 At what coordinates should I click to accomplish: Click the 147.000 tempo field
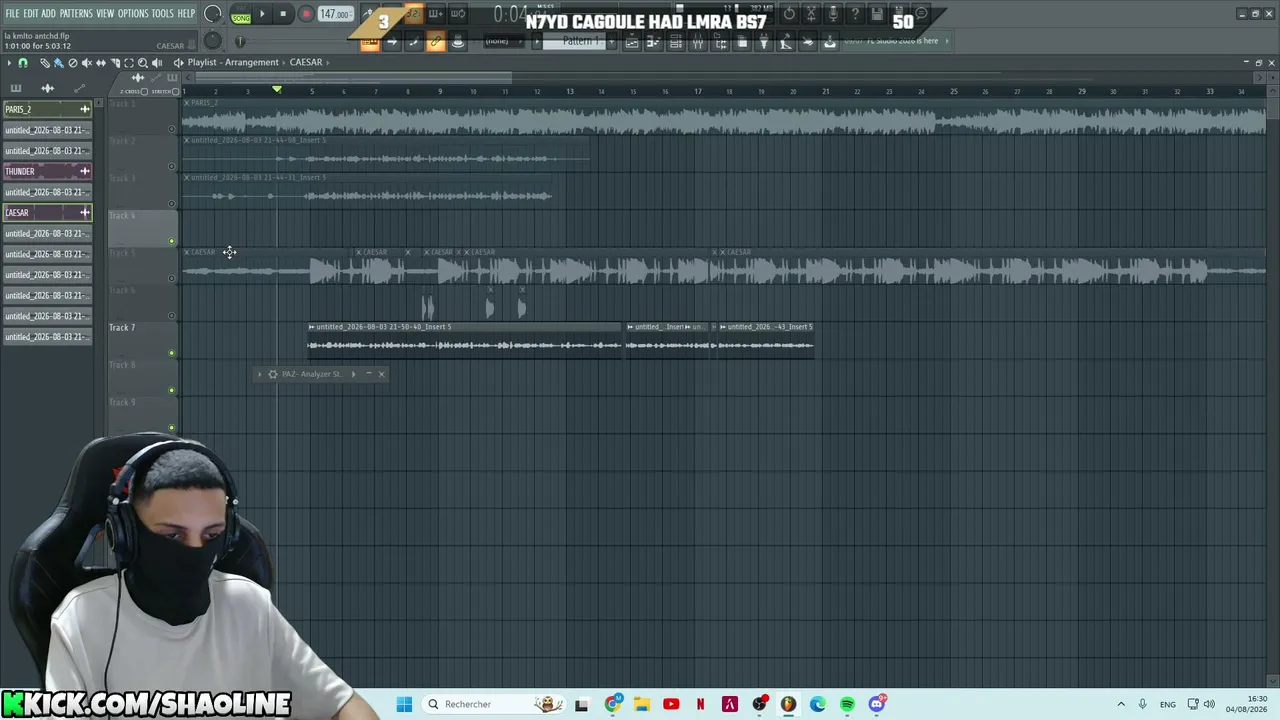tap(335, 15)
